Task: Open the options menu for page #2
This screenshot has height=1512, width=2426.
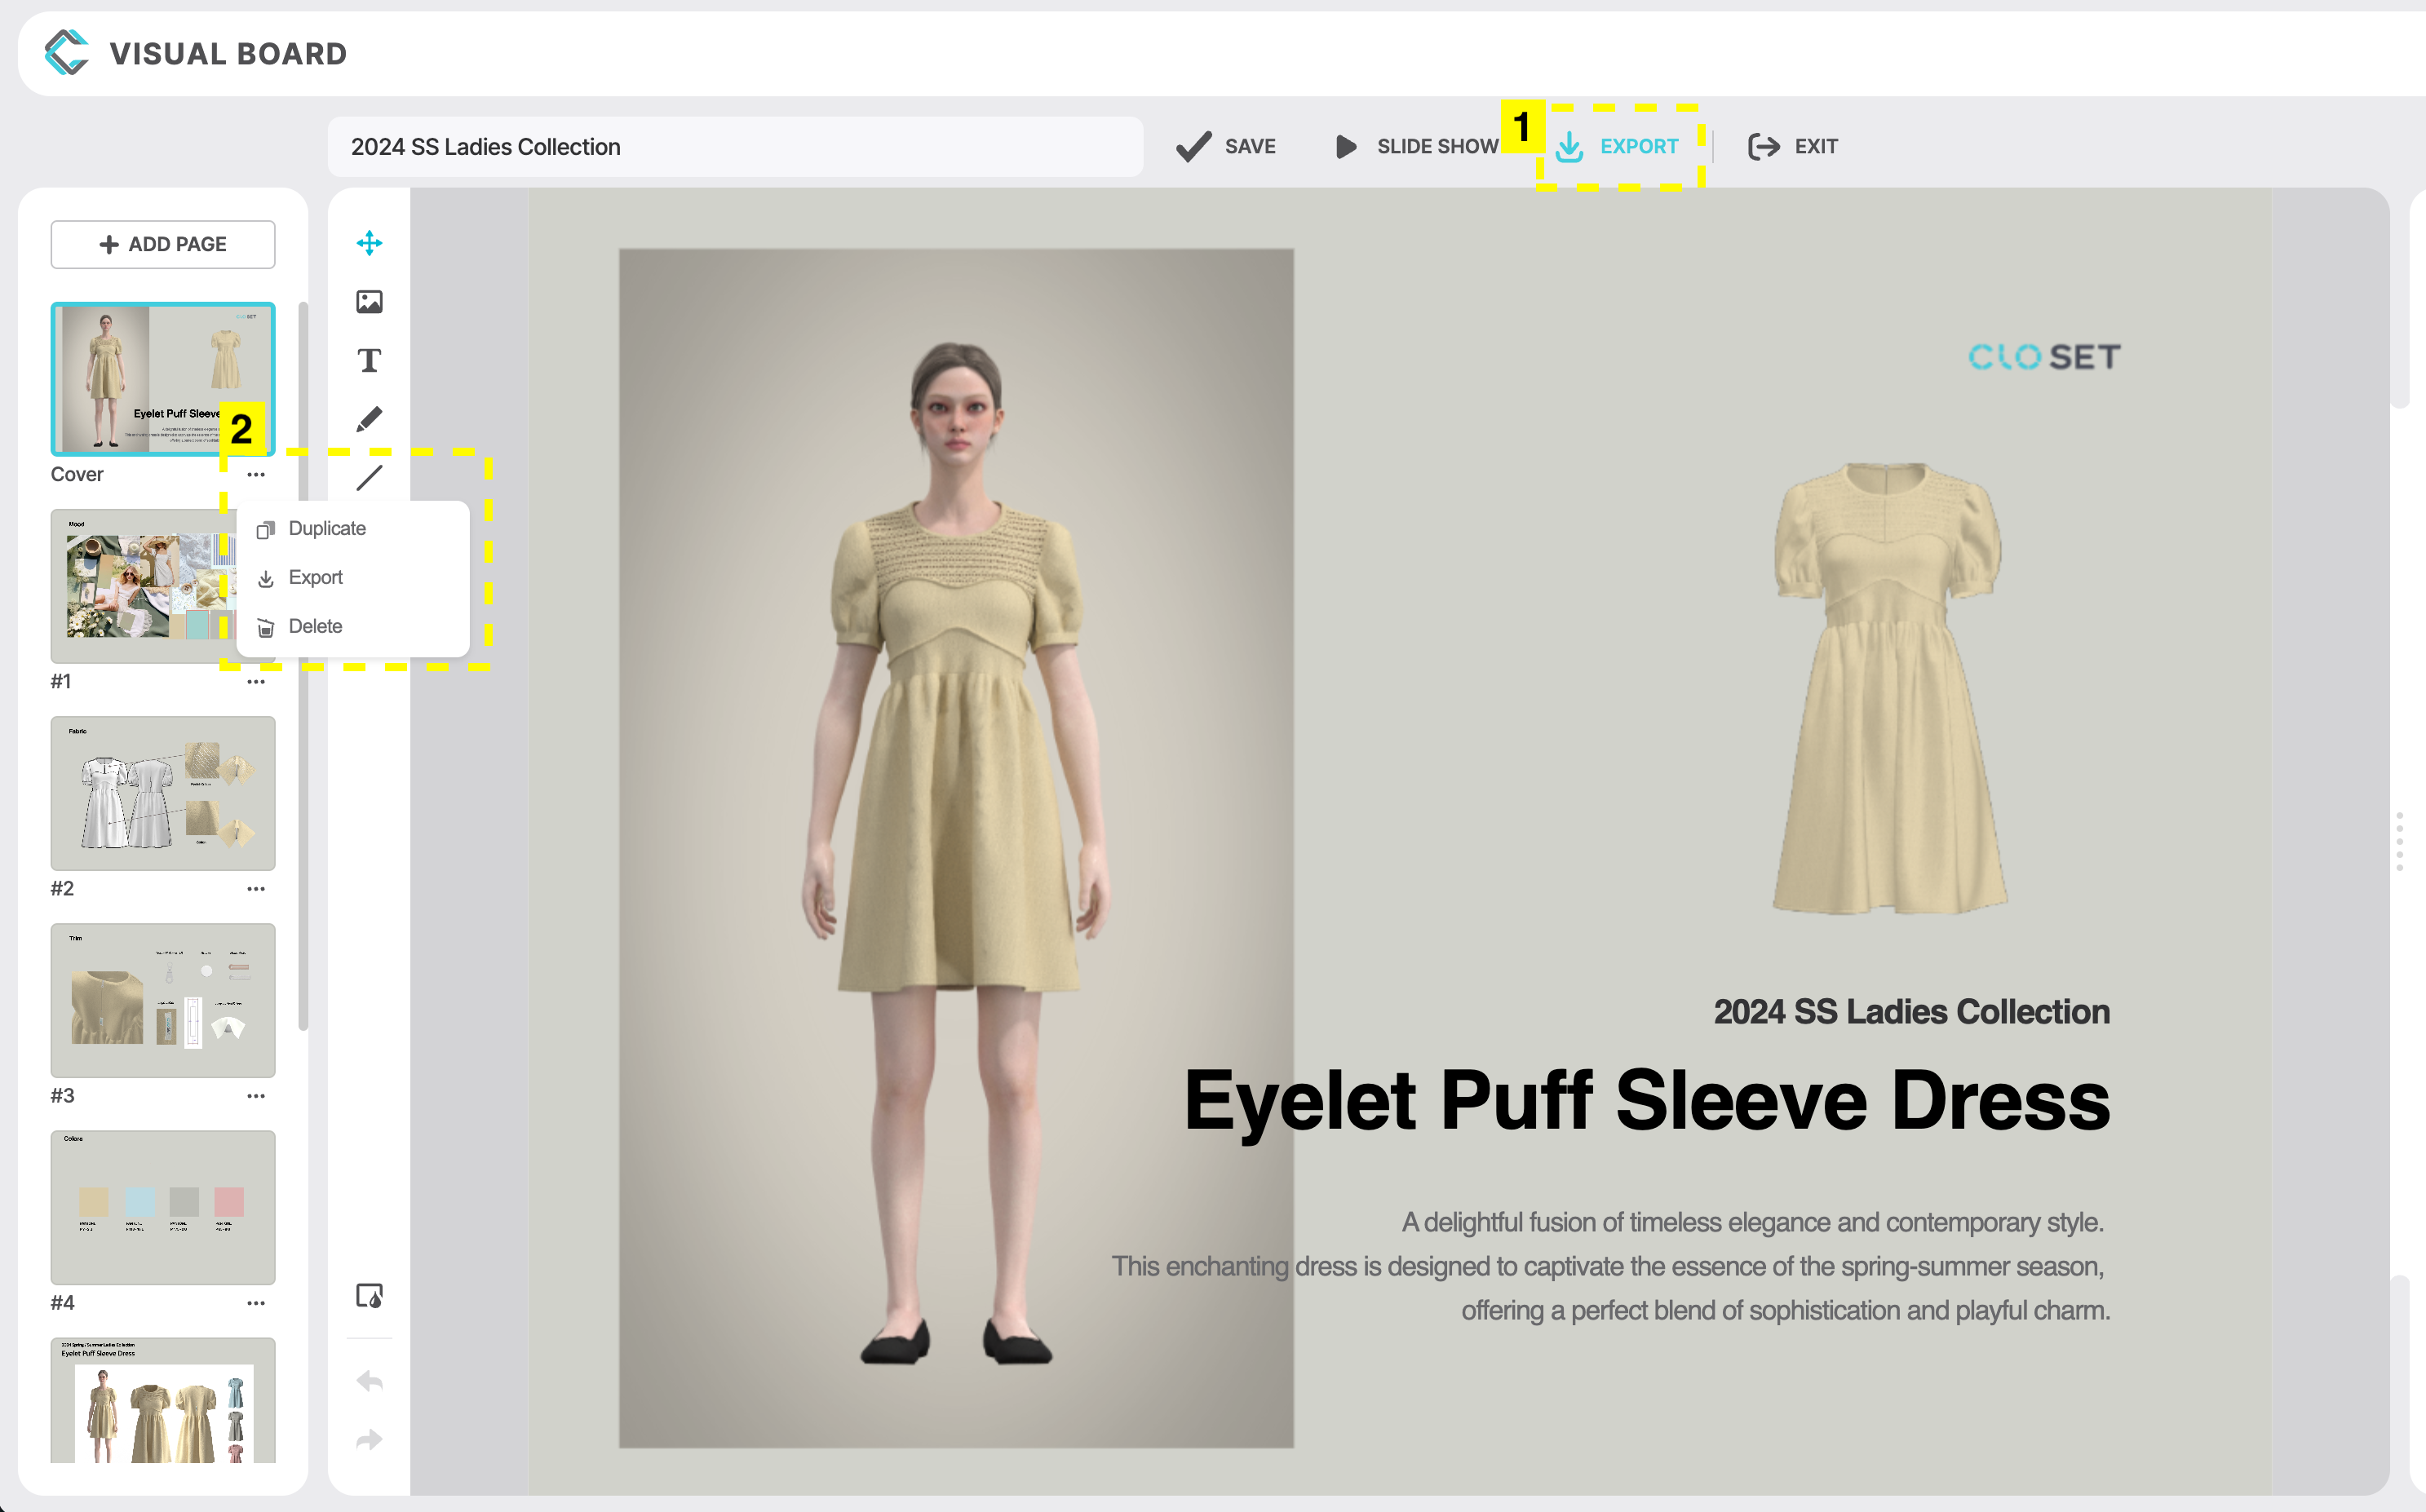Action: click(x=257, y=888)
